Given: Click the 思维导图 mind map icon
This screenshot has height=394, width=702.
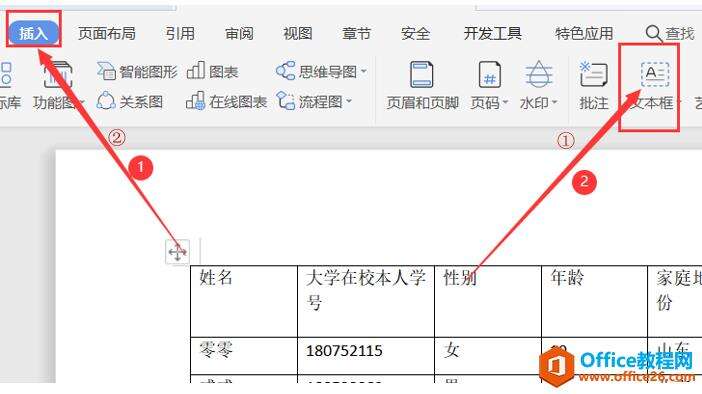Looking at the screenshot, I should 285,71.
